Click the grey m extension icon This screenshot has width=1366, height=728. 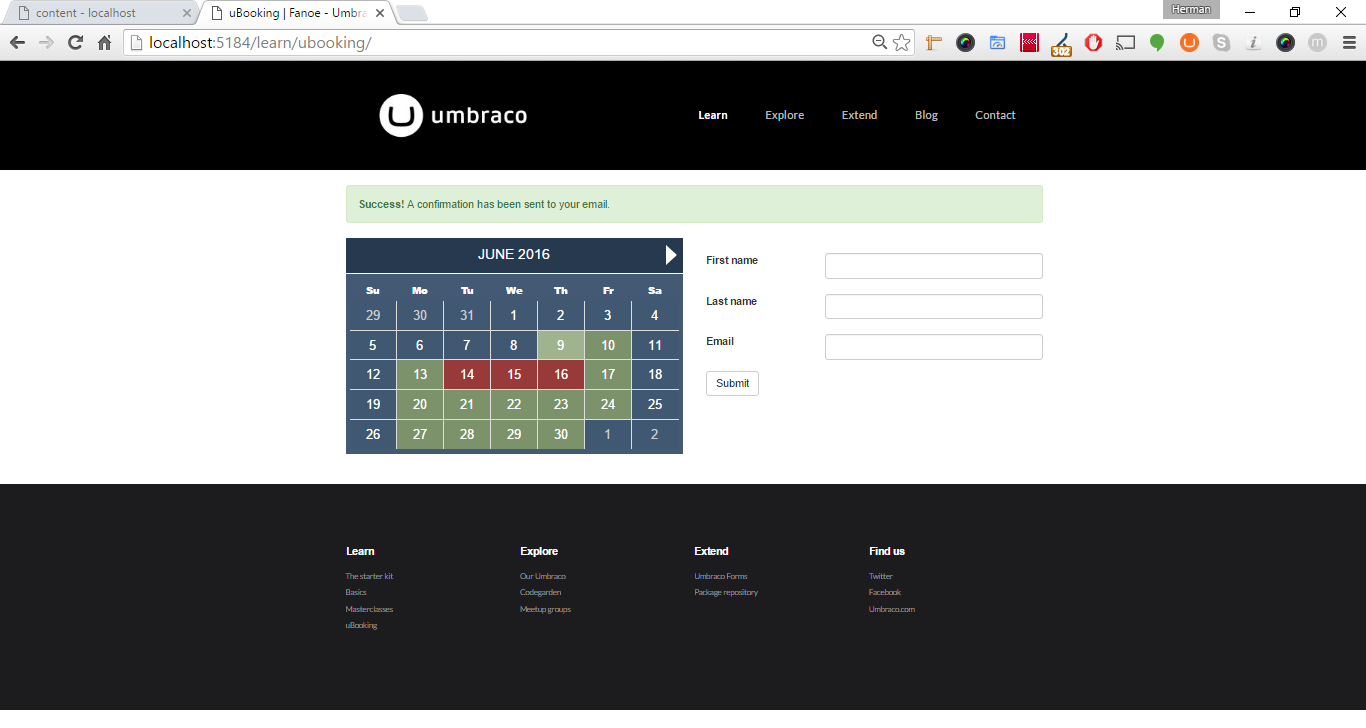(1317, 43)
